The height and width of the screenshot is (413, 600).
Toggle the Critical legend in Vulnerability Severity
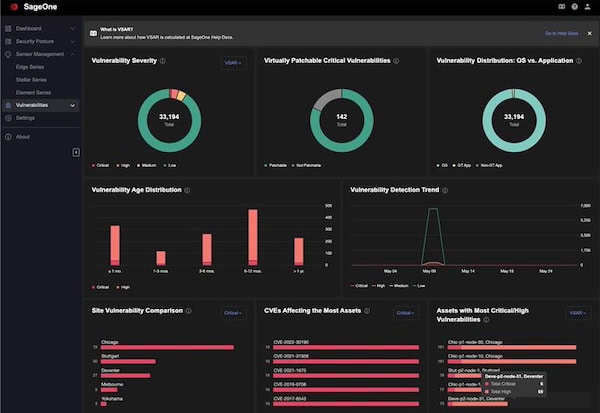coord(100,165)
